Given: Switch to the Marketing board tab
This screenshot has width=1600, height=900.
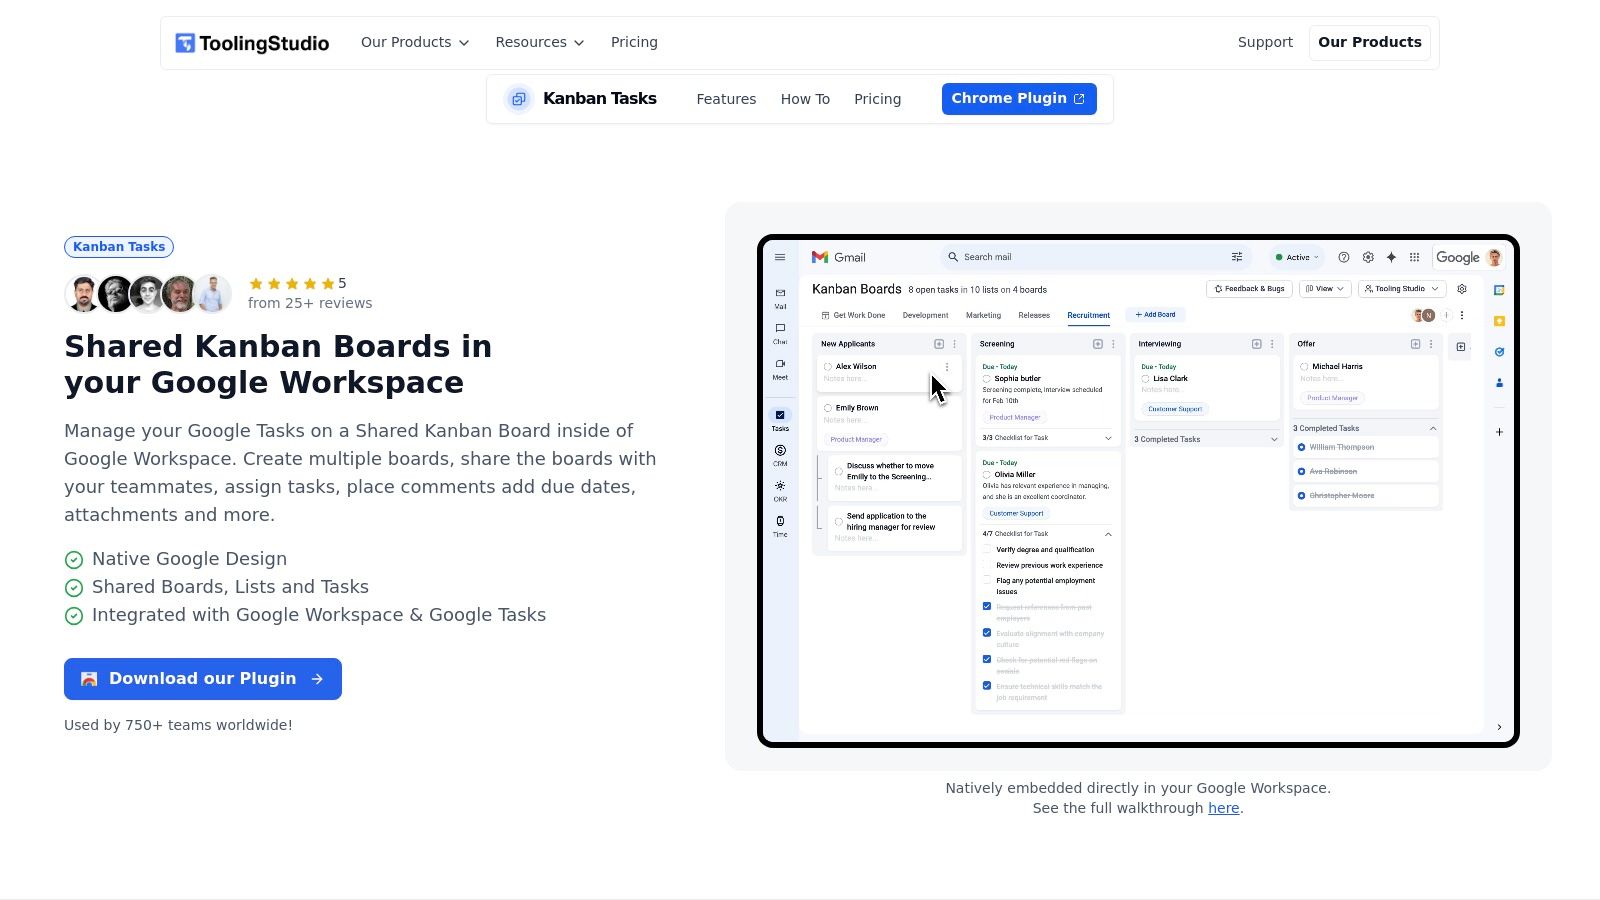Looking at the screenshot, I should tap(983, 315).
